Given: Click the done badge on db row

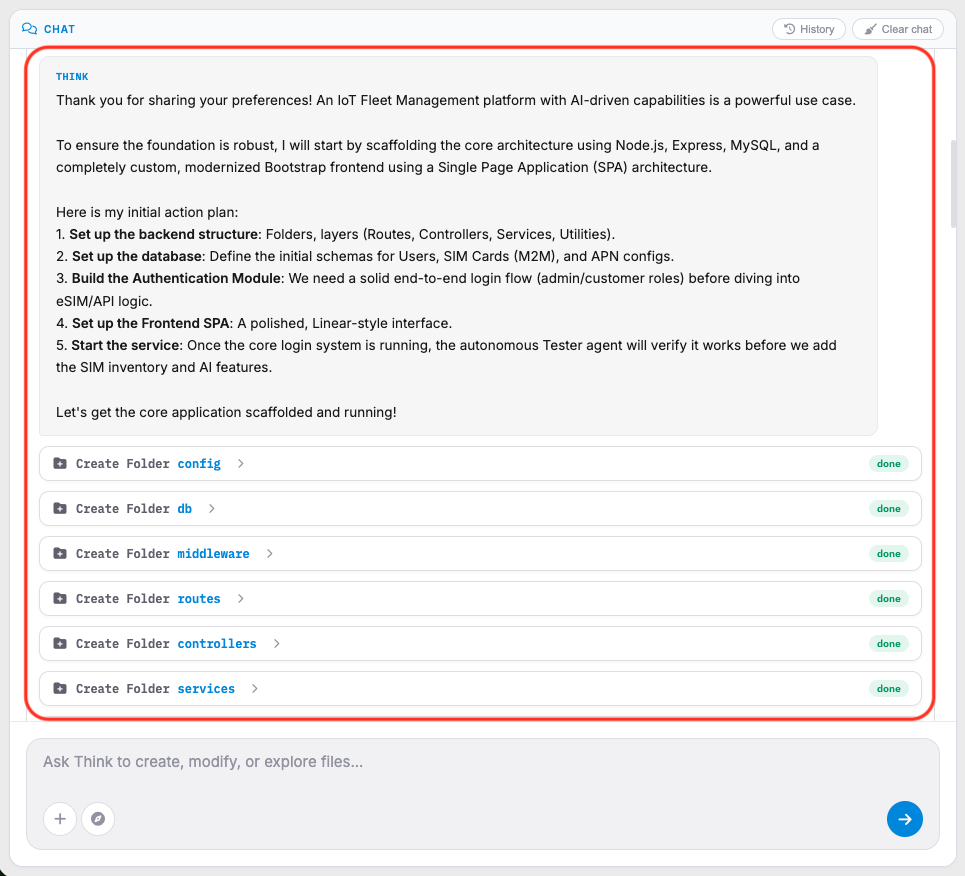Looking at the screenshot, I should point(889,508).
